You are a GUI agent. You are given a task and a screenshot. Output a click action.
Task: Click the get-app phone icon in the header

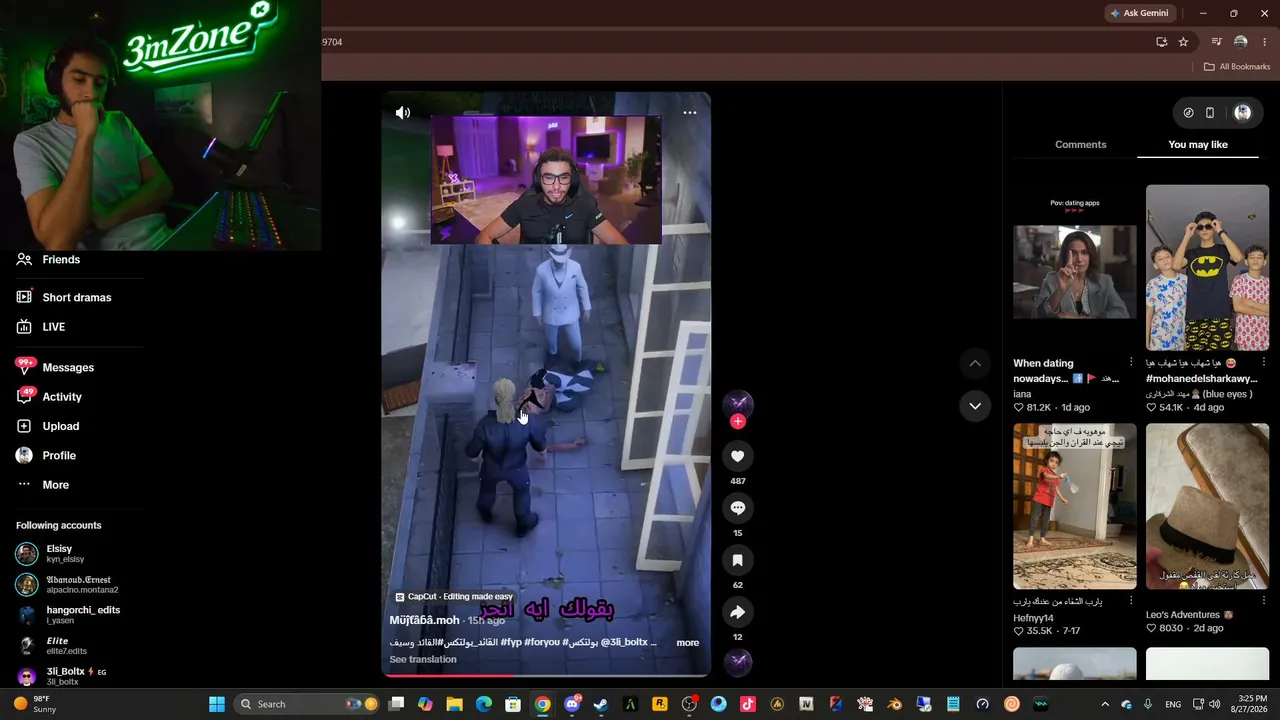1210,113
